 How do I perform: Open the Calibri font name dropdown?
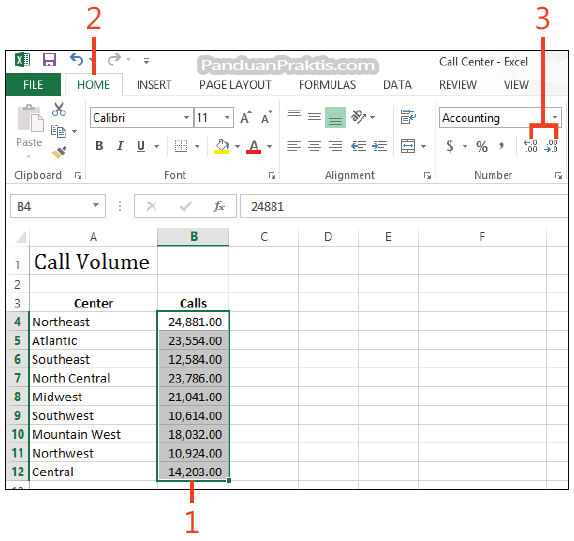[x=186, y=117]
